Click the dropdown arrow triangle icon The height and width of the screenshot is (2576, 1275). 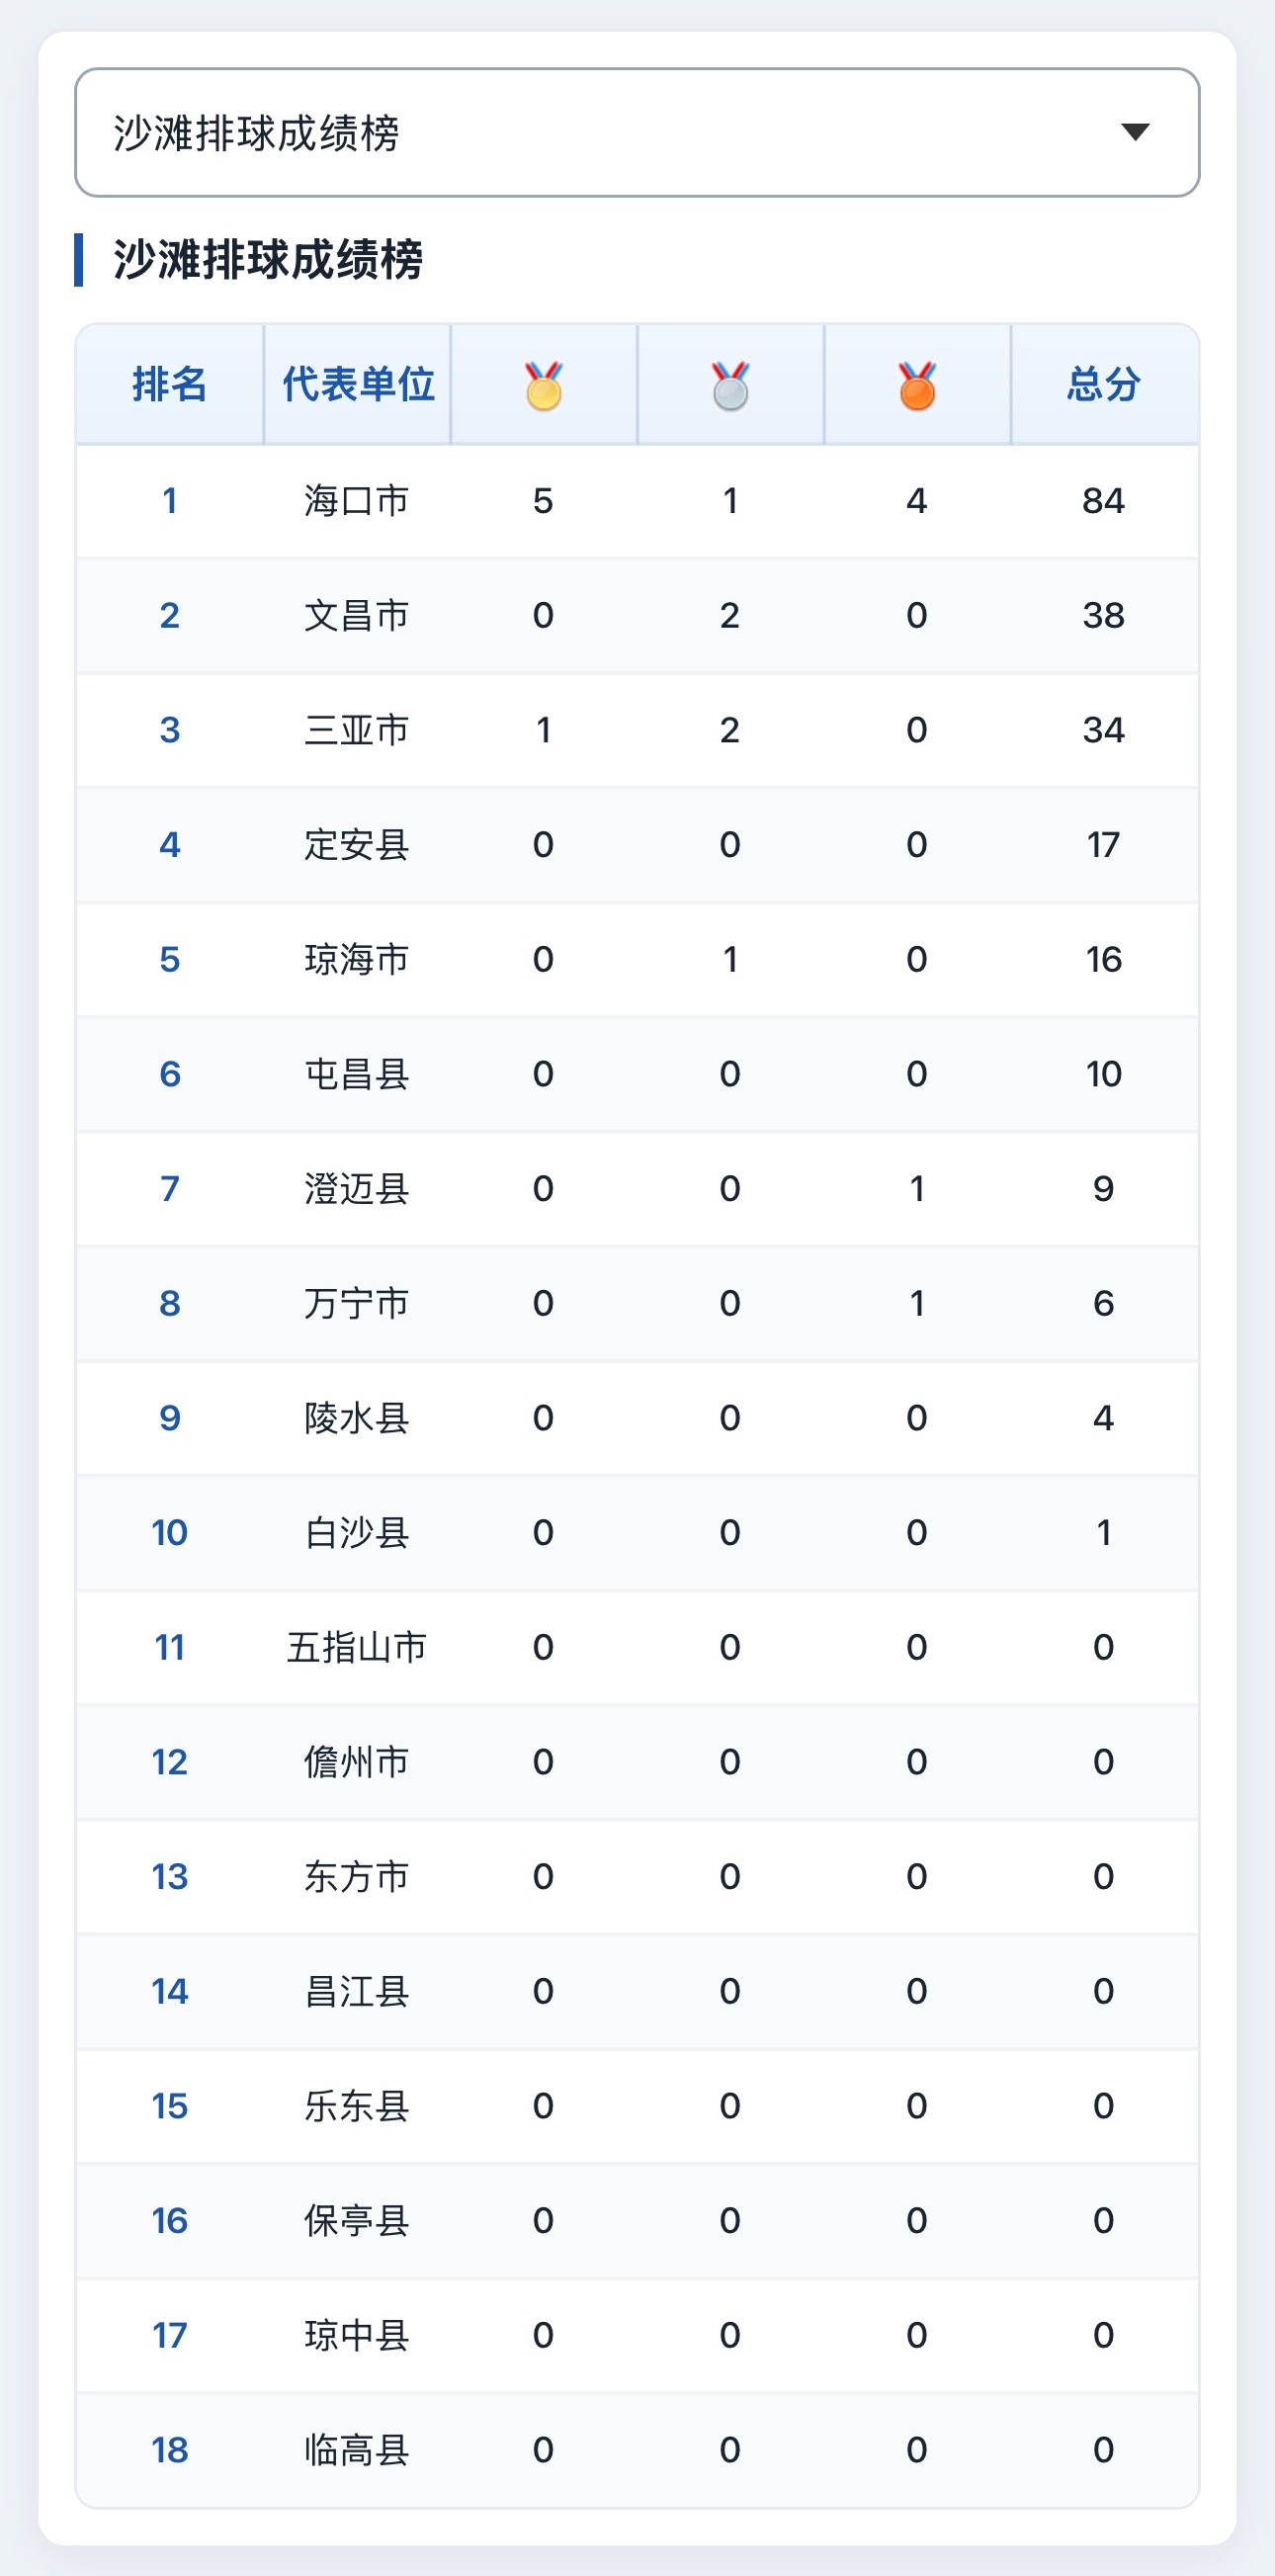[x=1135, y=132]
